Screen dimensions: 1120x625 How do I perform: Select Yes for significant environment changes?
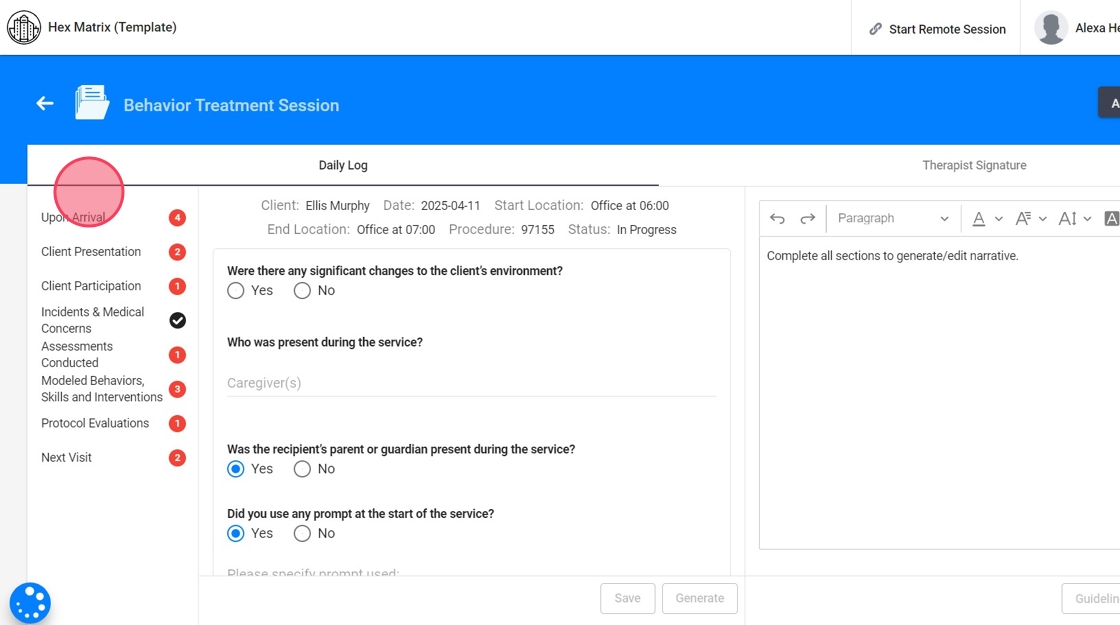pos(236,291)
